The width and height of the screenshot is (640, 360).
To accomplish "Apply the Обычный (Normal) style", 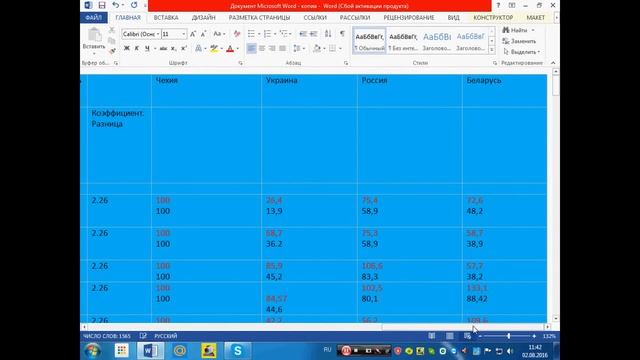I will 369,40.
